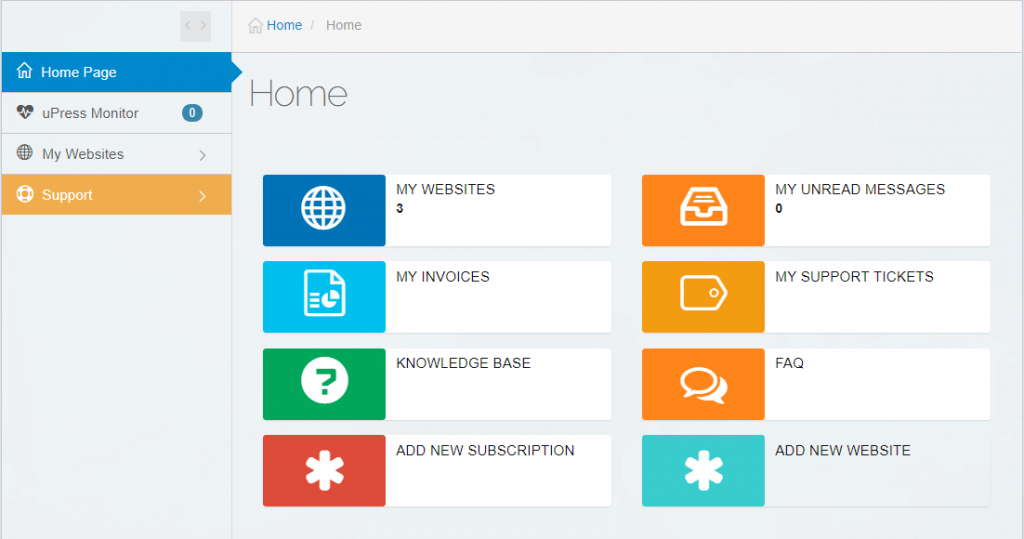Image resolution: width=1024 pixels, height=539 pixels.
Task: Click the heartbeat icon beside uPress Monitor
Action: (25, 112)
